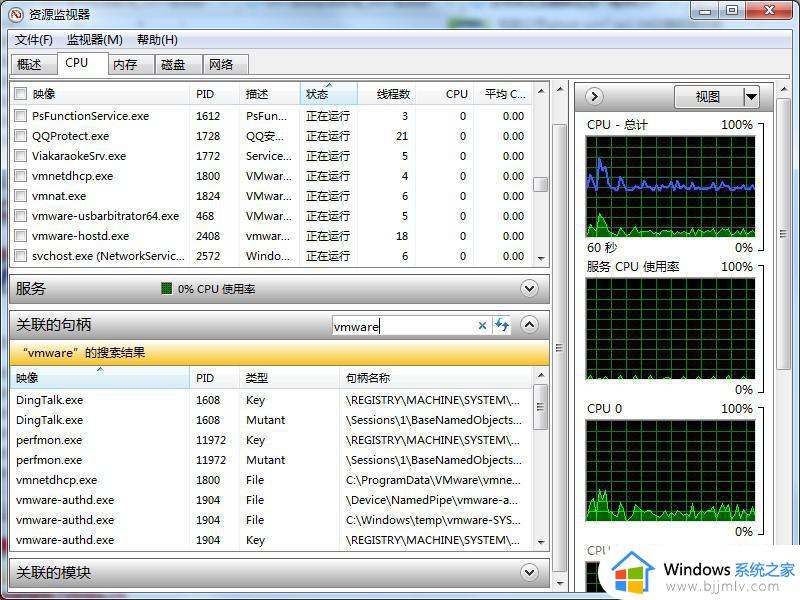The height and width of the screenshot is (600, 800).
Task: Collapse the graph pane with the arrow button
Action: point(594,96)
